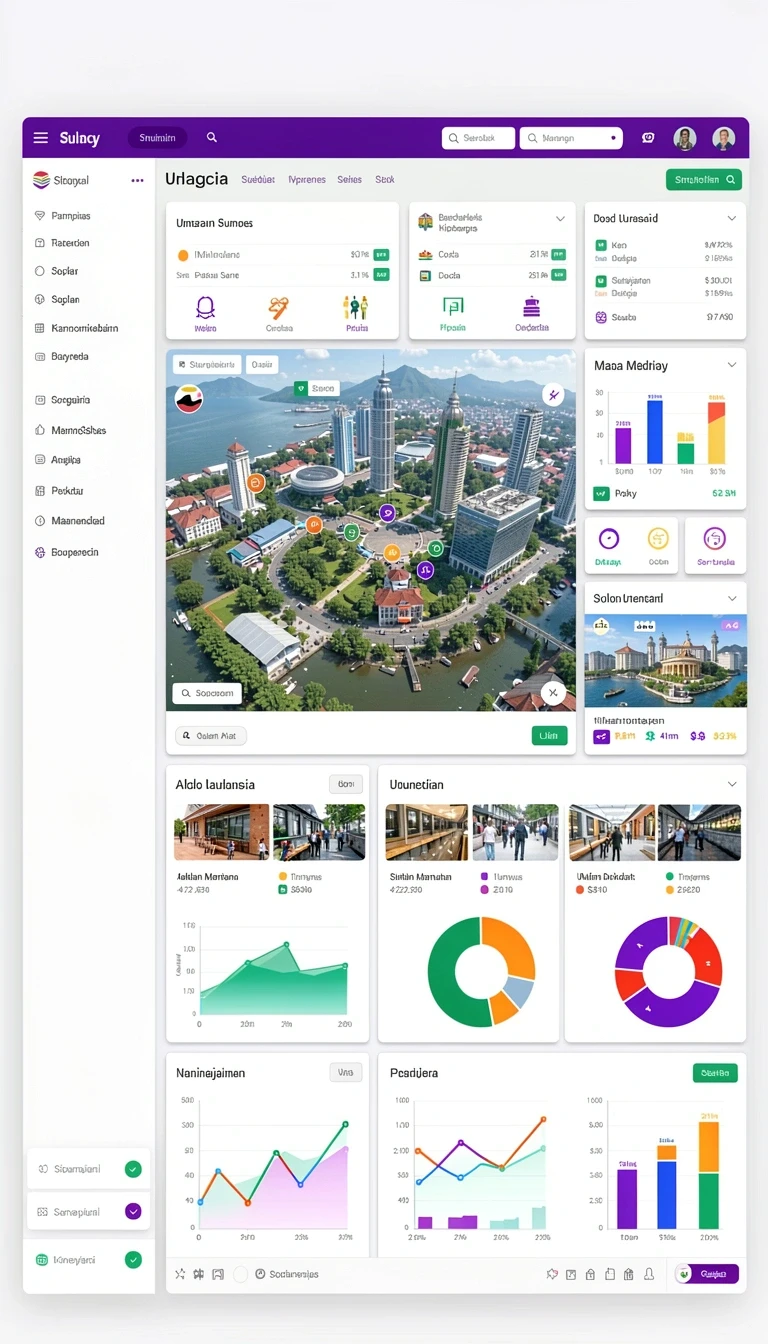The height and width of the screenshot is (1344, 768).
Task: Toggle the green check beside Ken row
Action: pos(601,245)
